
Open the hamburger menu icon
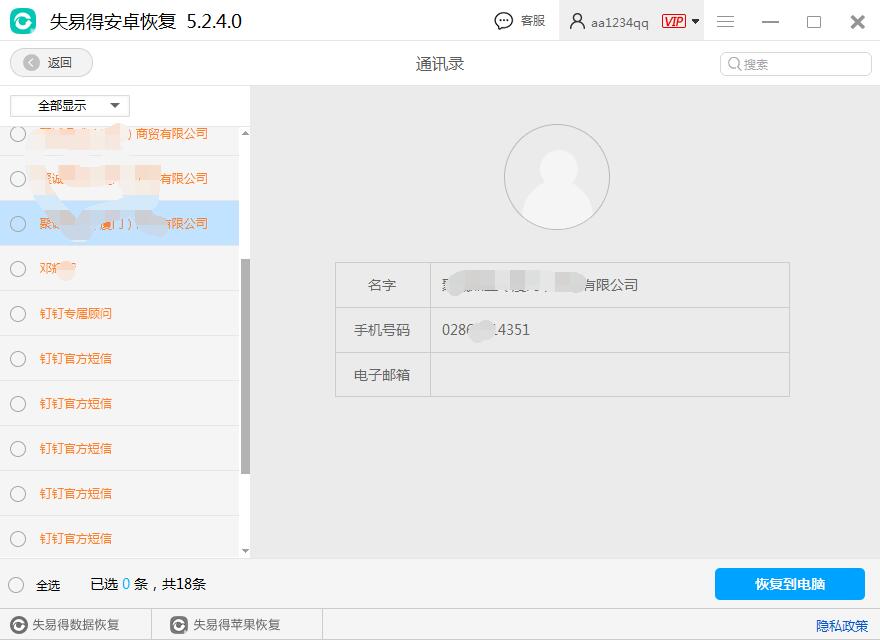point(726,20)
